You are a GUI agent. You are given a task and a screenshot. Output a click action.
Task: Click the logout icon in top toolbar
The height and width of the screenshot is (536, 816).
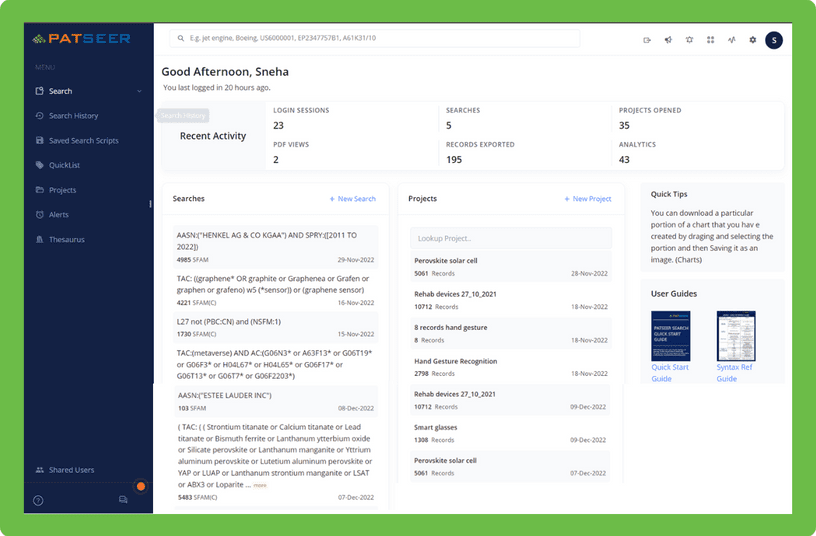tap(647, 40)
